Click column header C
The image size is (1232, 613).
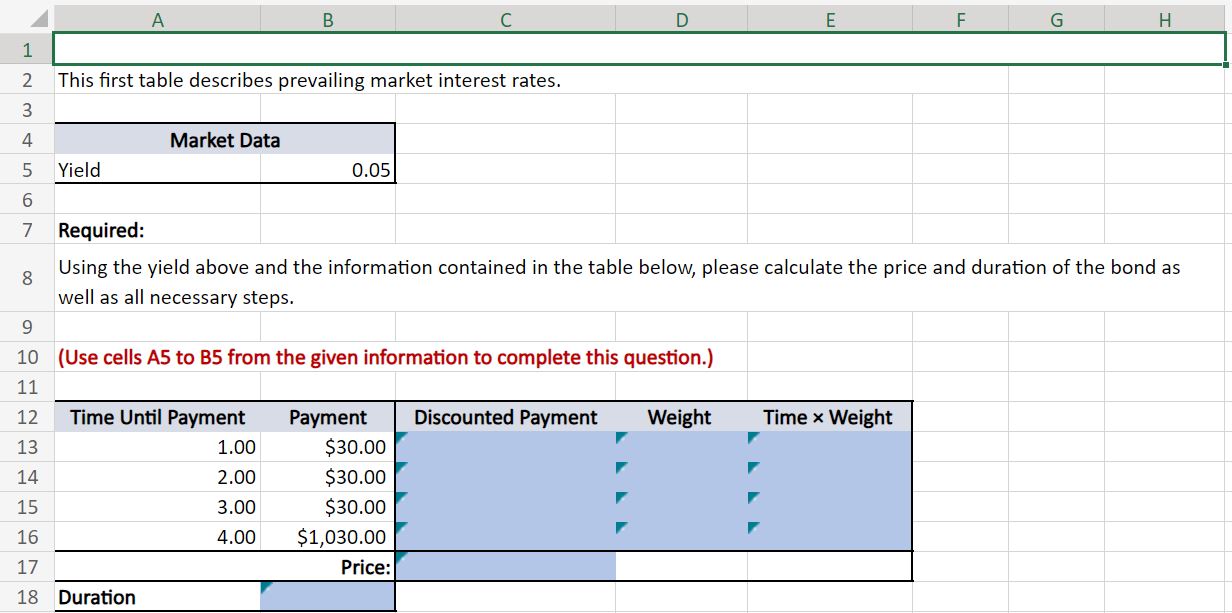(505, 18)
